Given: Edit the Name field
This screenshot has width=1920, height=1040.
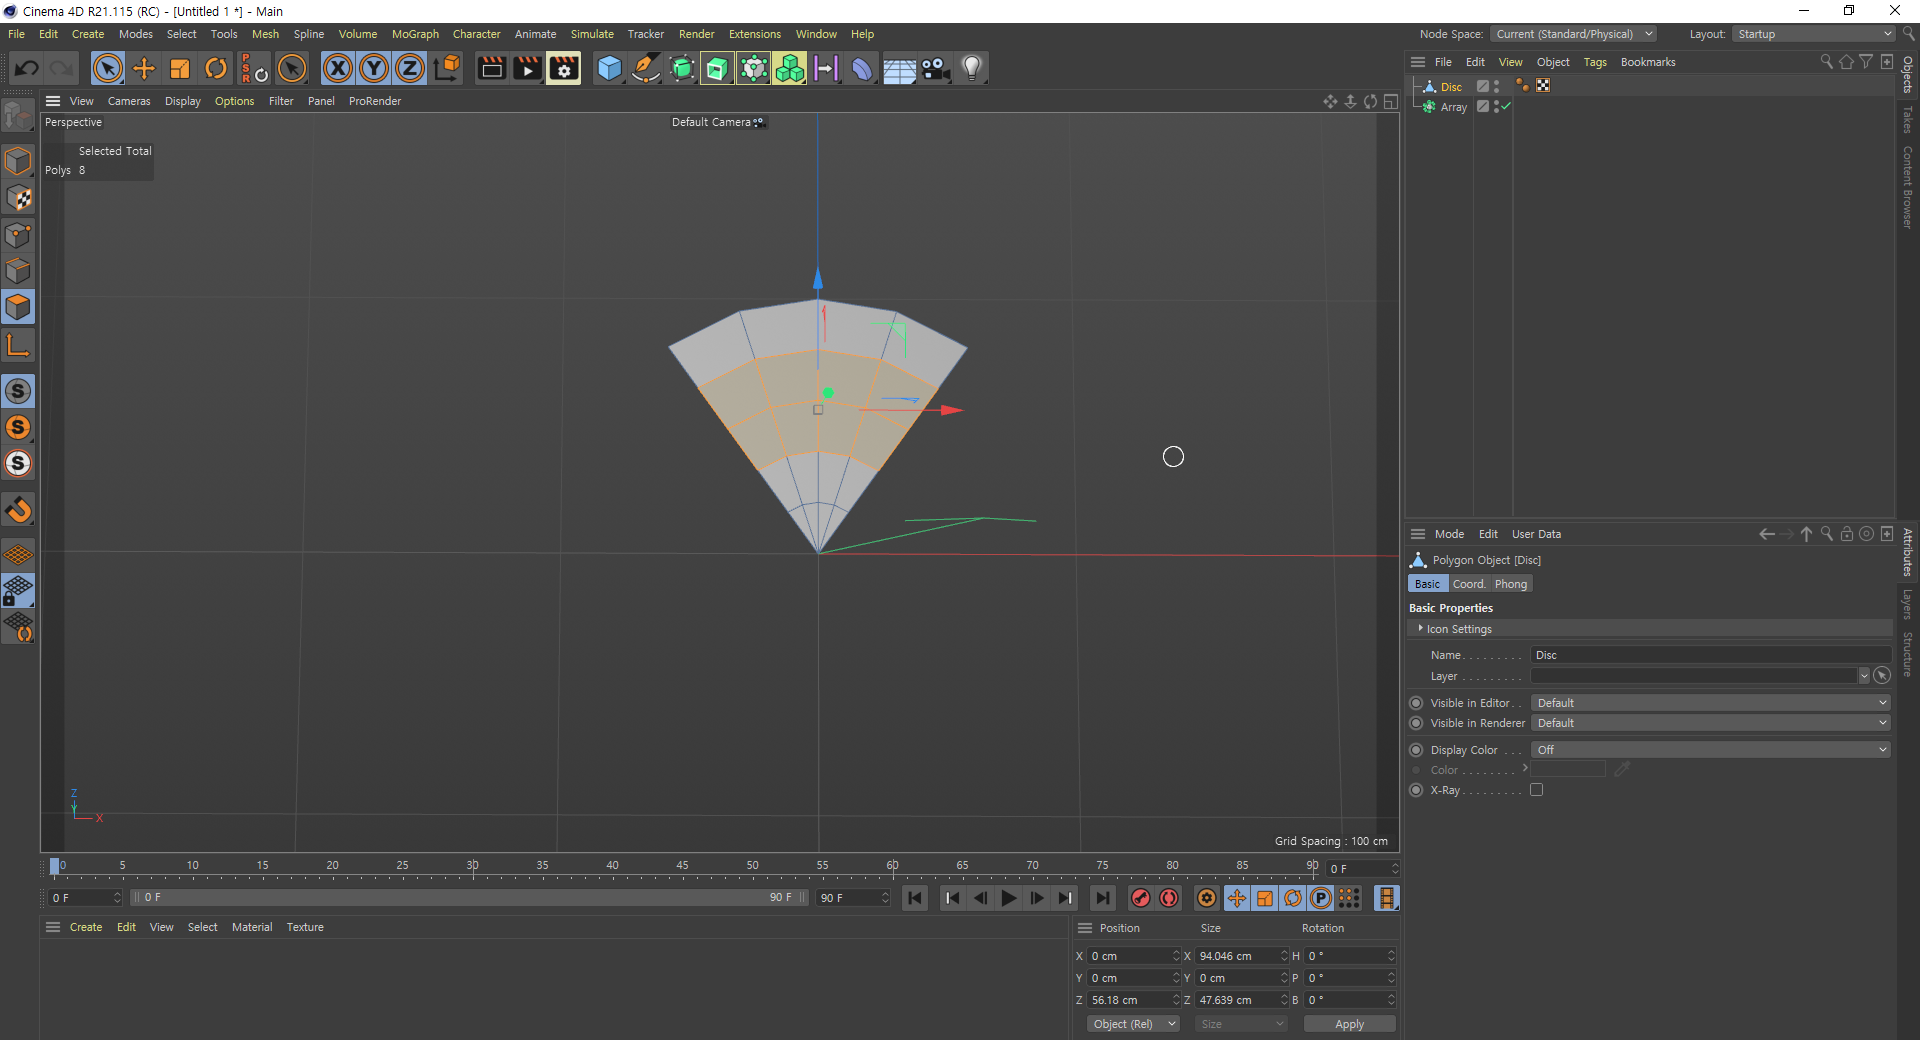Looking at the screenshot, I should [1710, 655].
